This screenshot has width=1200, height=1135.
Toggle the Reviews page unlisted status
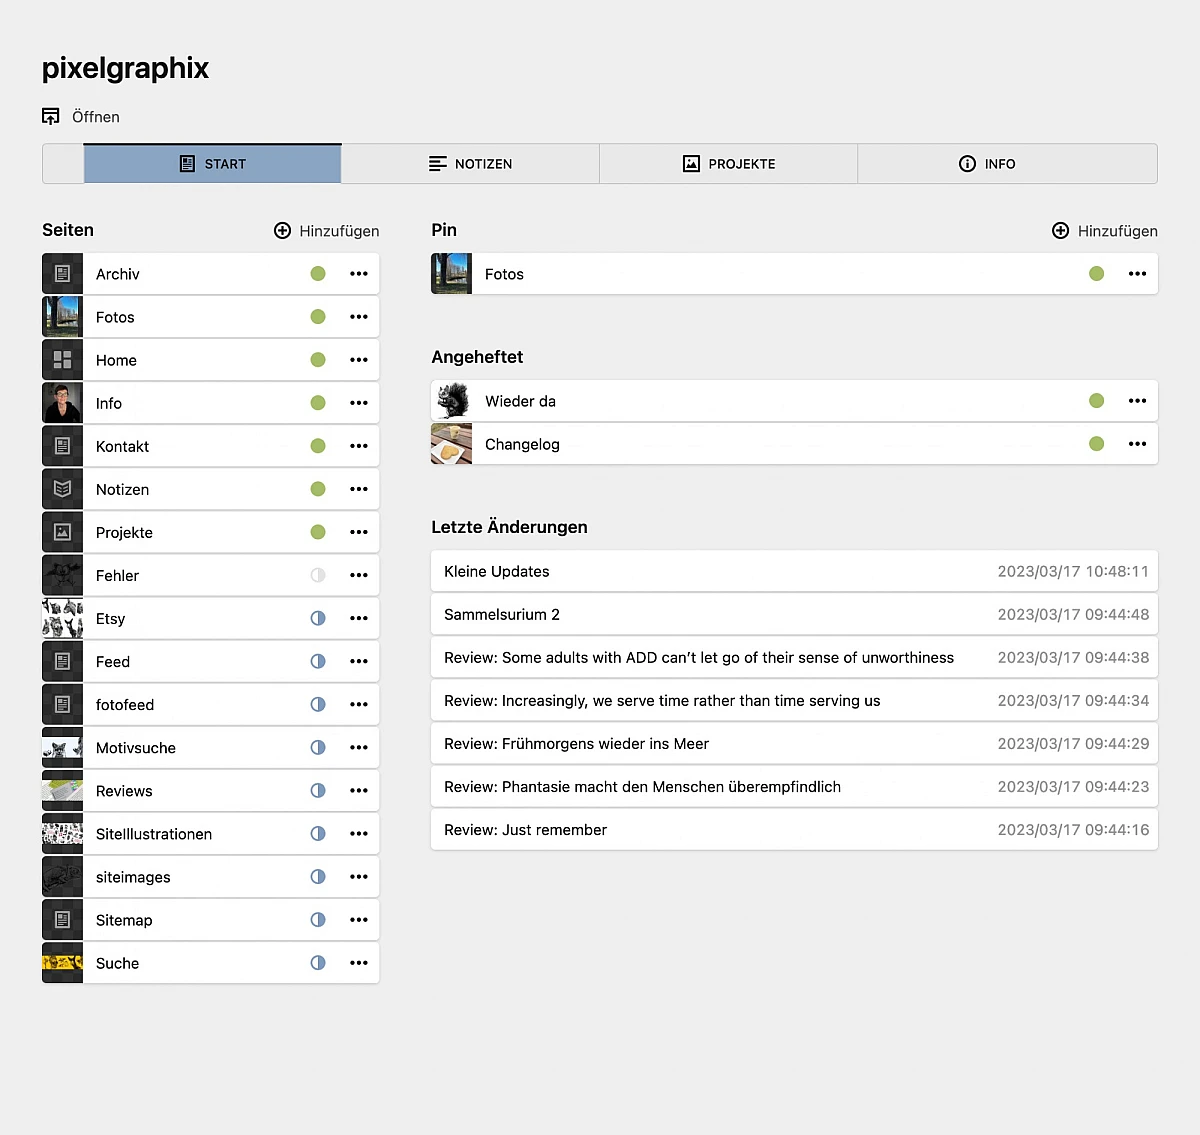(318, 790)
